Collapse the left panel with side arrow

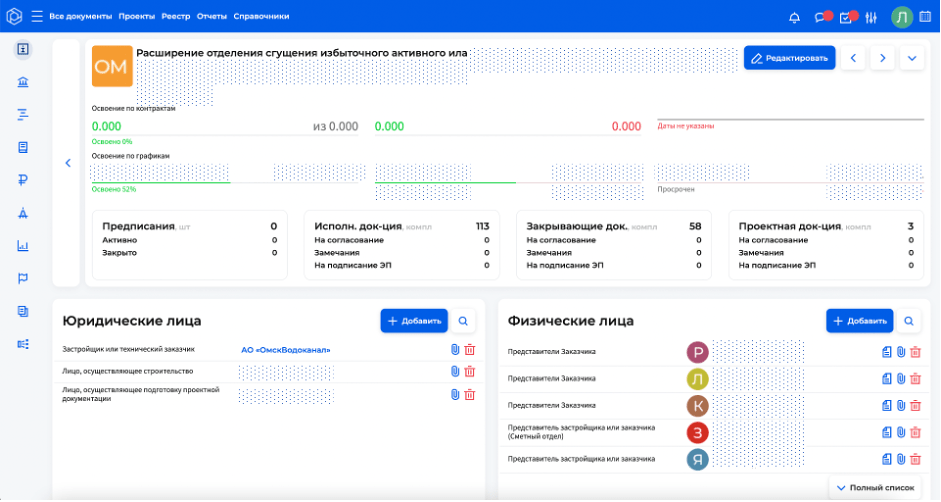68,163
